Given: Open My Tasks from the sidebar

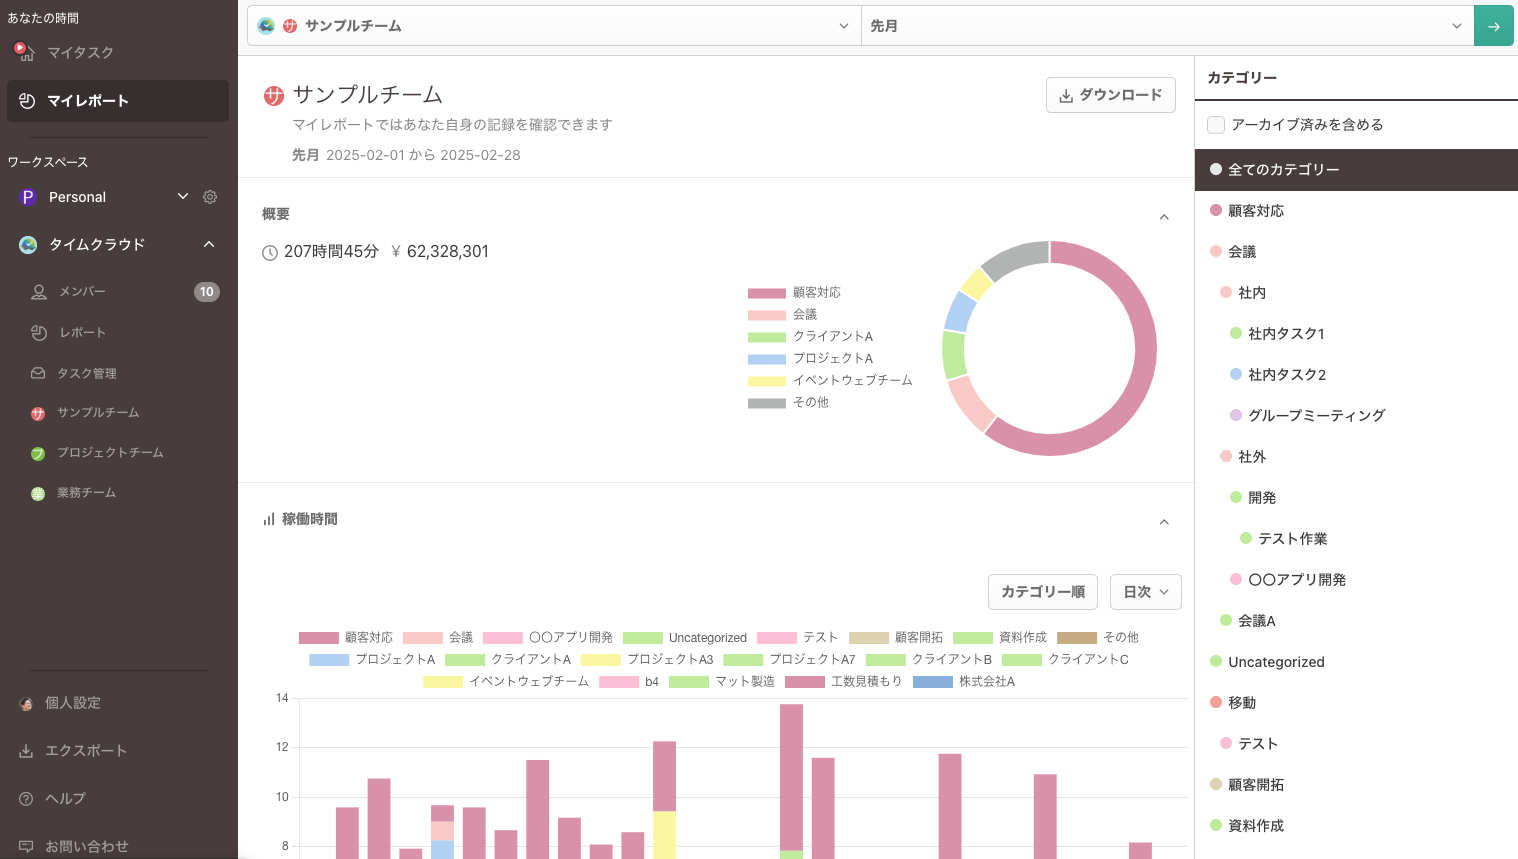Looking at the screenshot, I should (x=80, y=52).
